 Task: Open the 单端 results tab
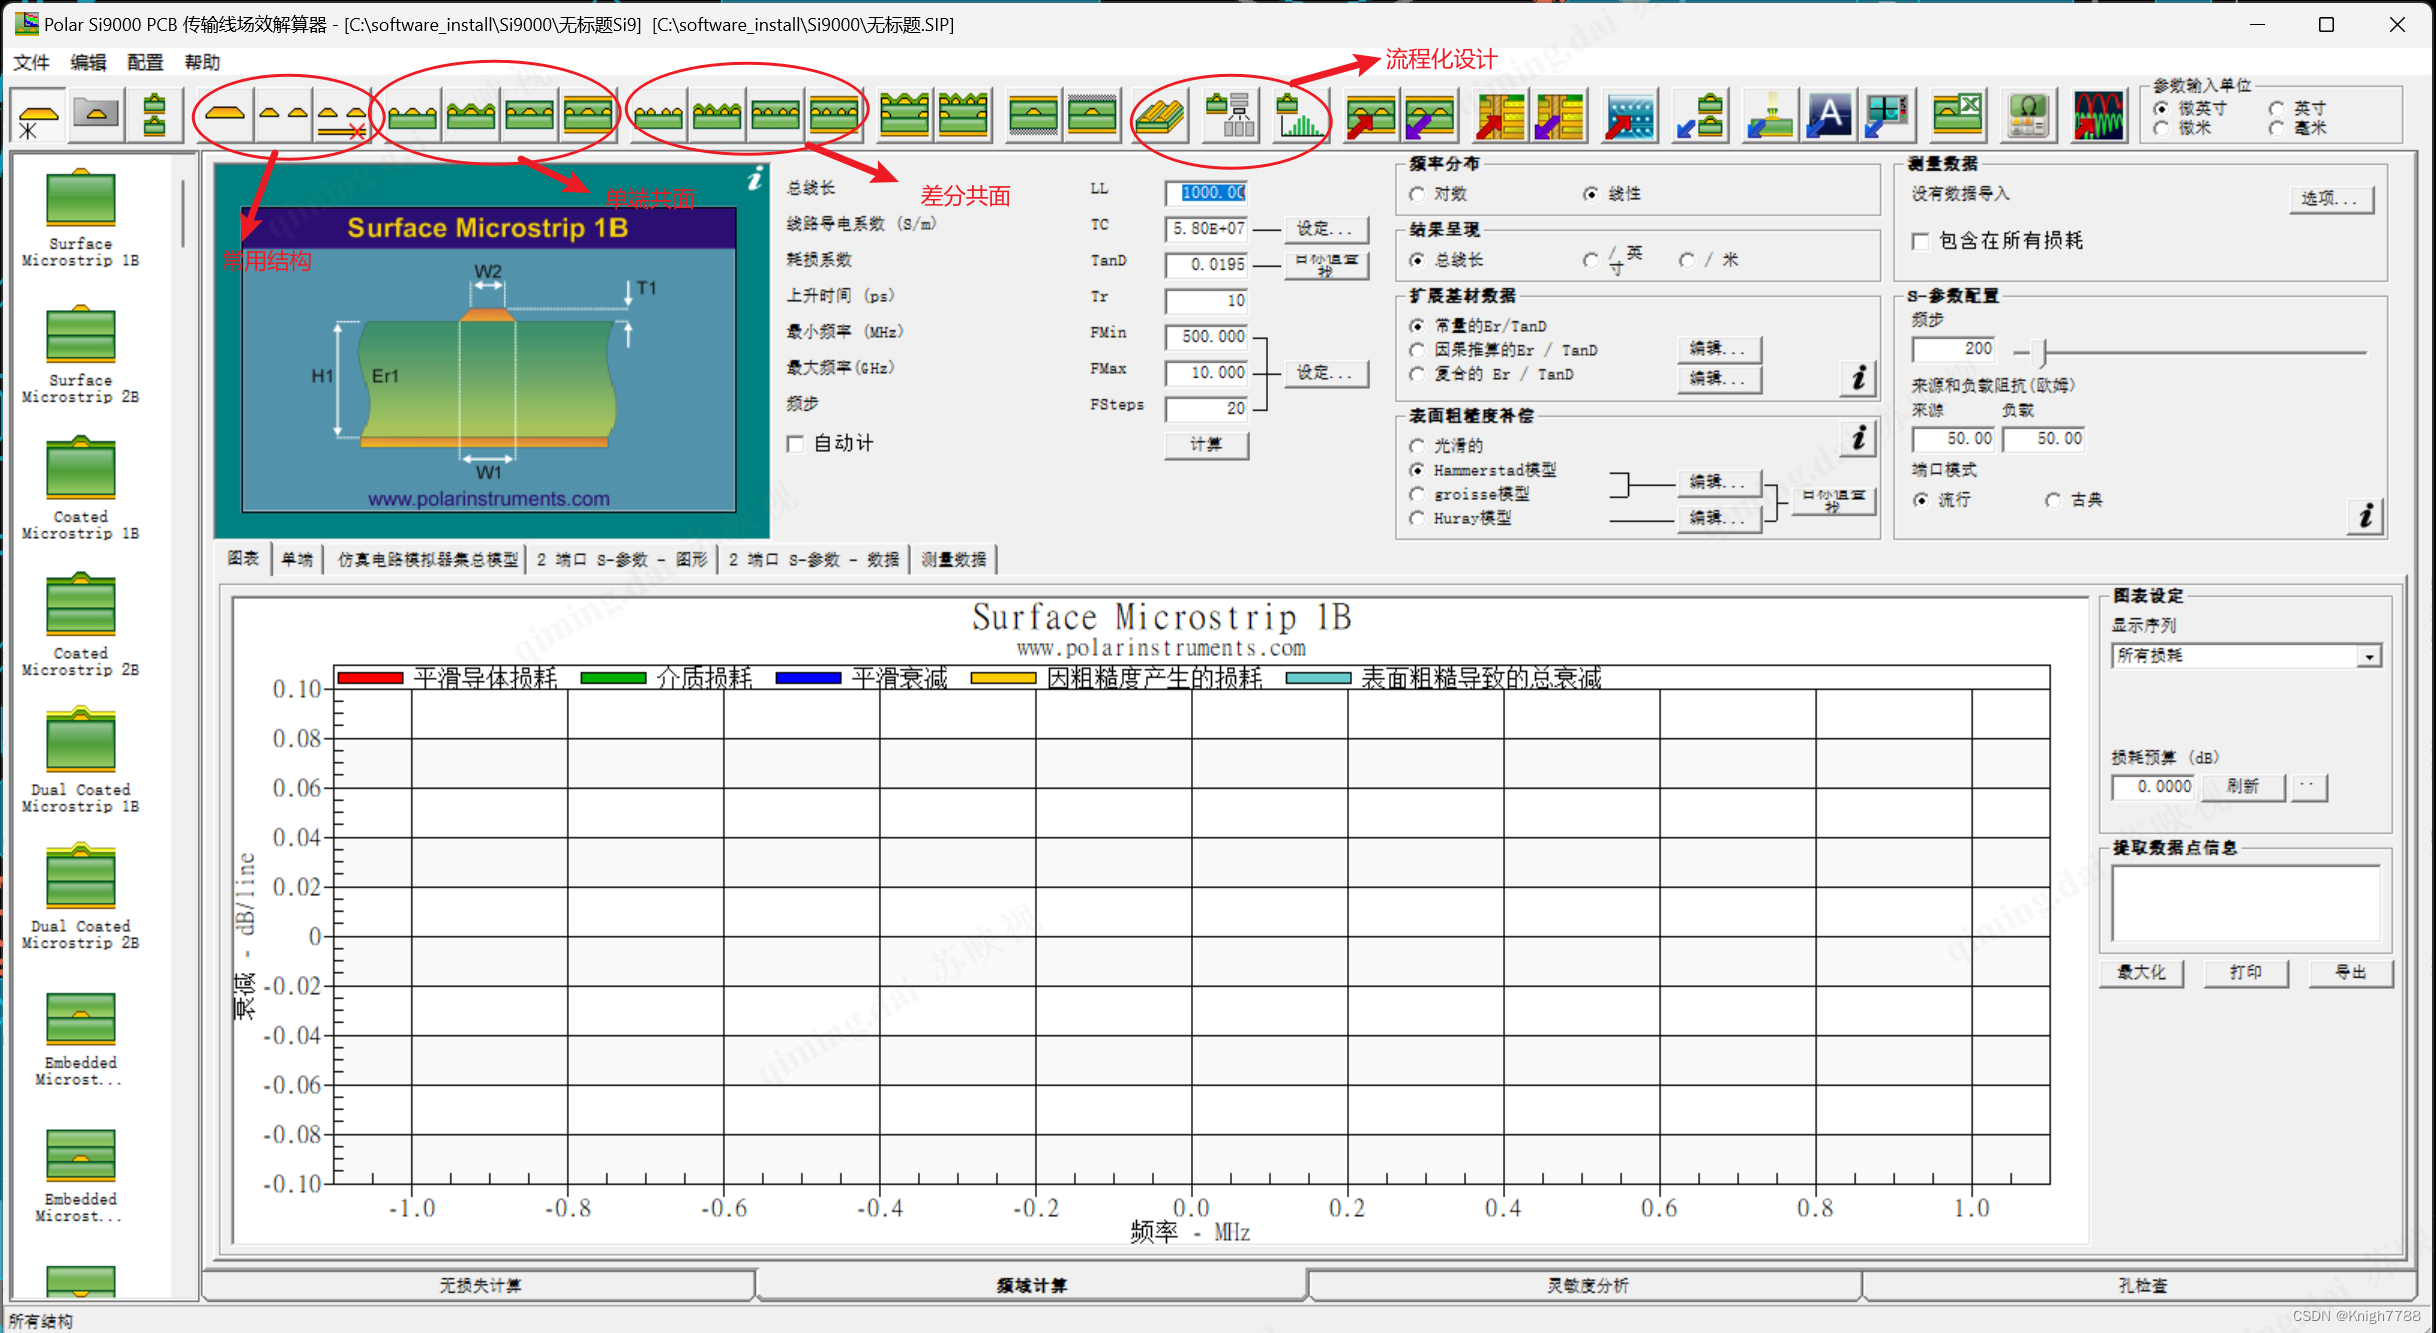[296, 559]
